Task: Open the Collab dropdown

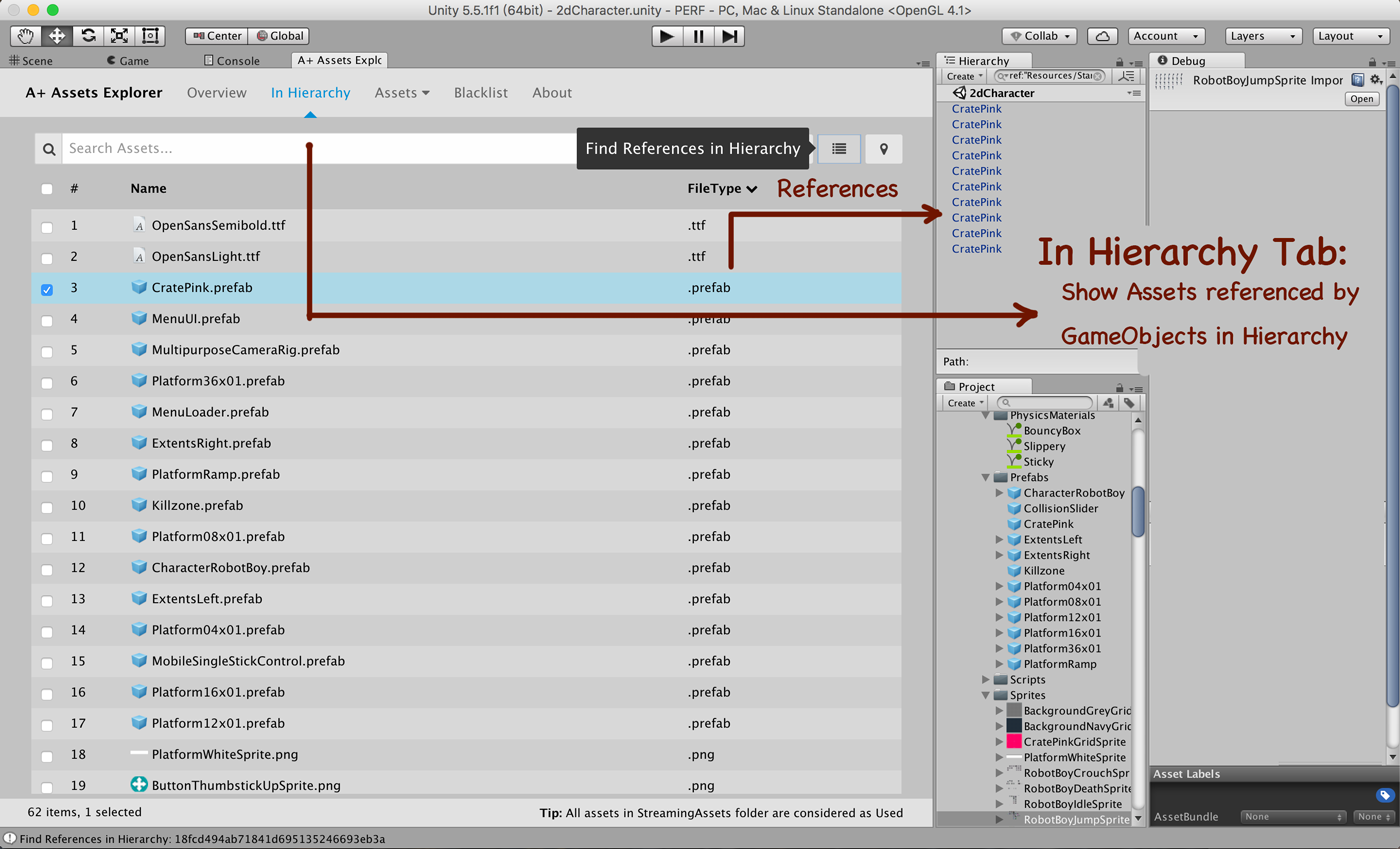Action: point(1039,36)
